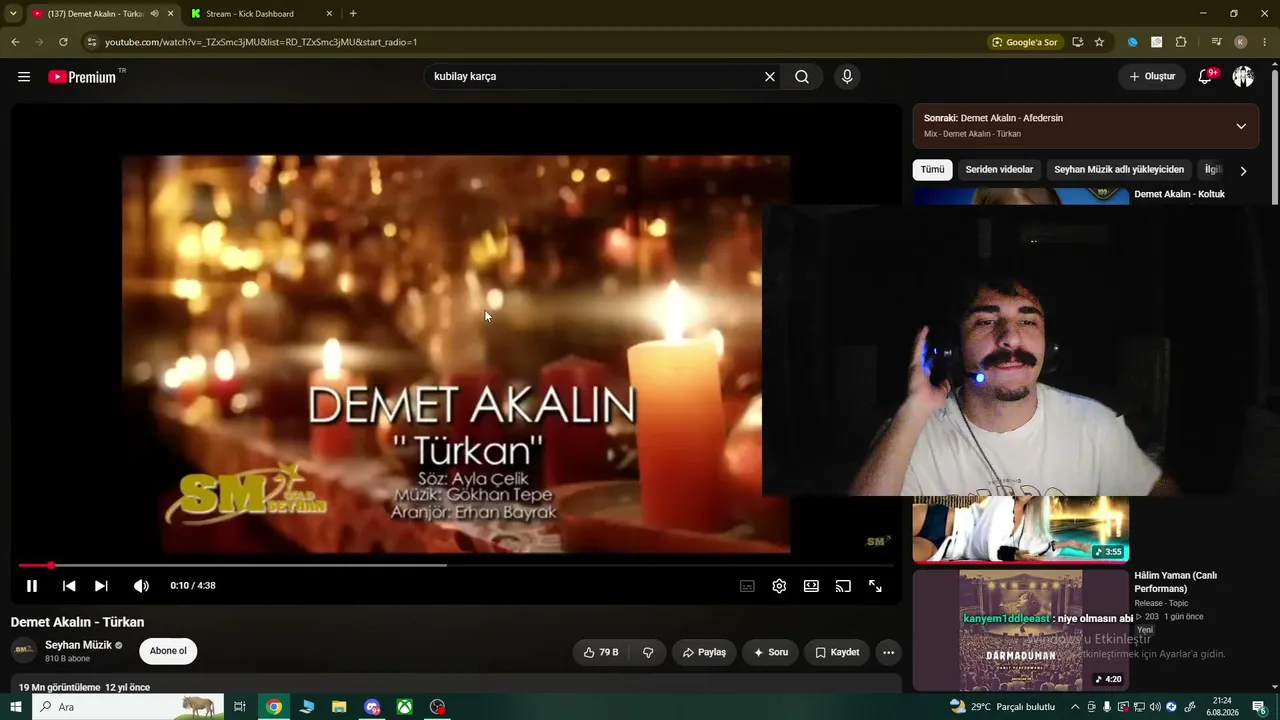1280x720 pixels.
Task: Show hidden system tray icons
Action: (1076, 707)
